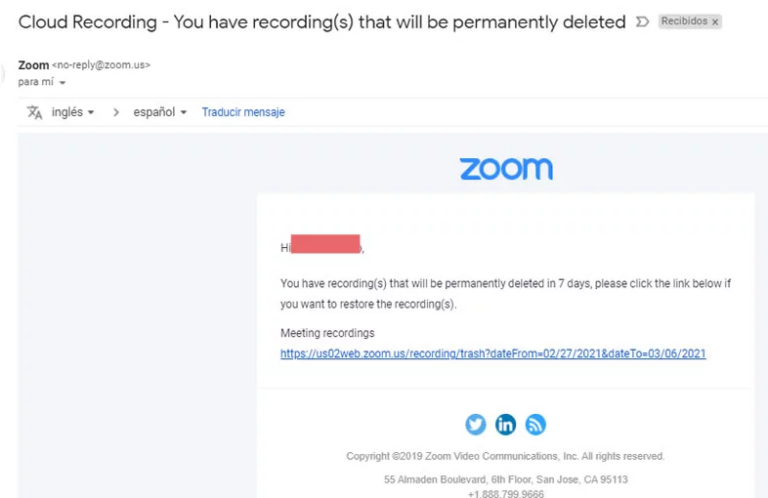Remove the Recibidos label with its x
This screenshot has height=498, width=768.
[715, 22]
